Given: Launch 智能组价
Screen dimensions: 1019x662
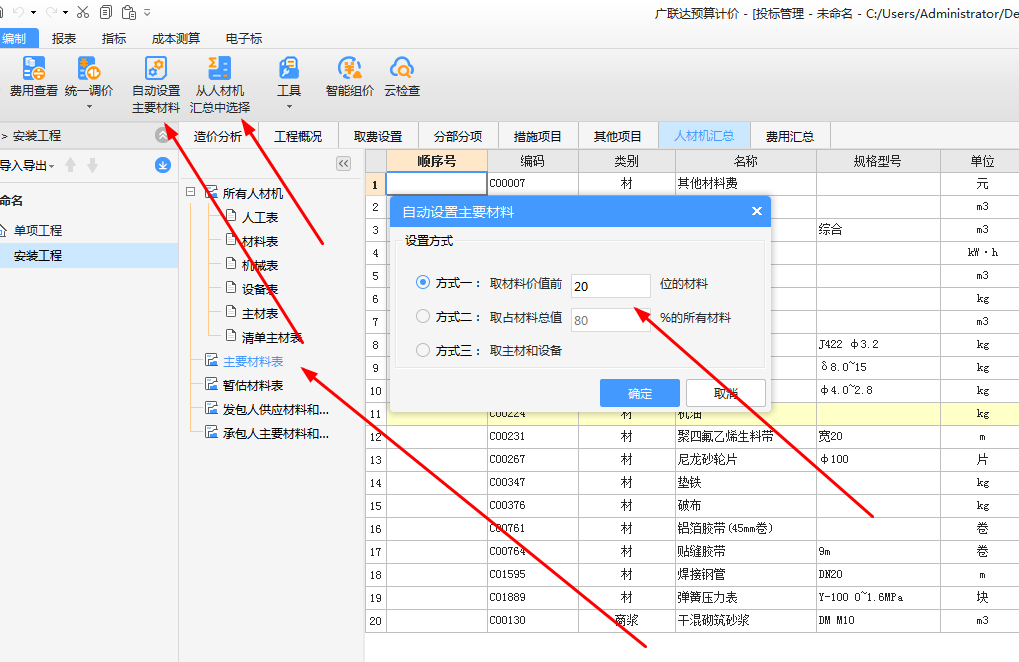Looking at the screenshot, I should 350,77.
